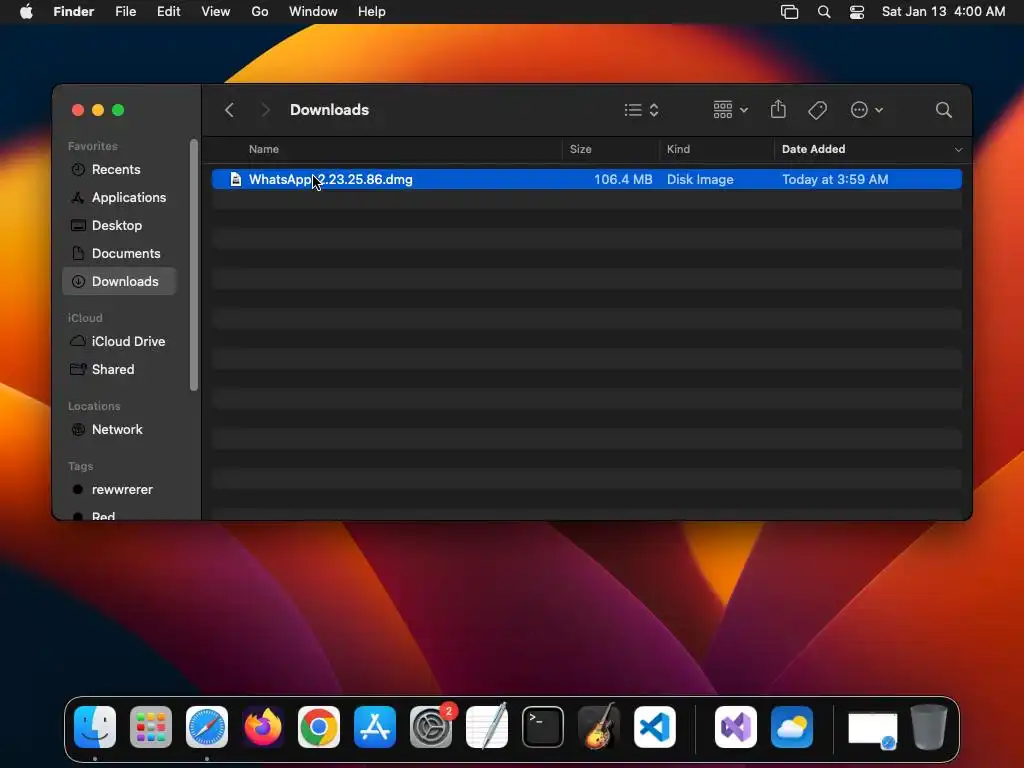Open Documents in the sidebar
Image resolution: width=1024 pixels, height=768 pixels.
coord(119,253)
